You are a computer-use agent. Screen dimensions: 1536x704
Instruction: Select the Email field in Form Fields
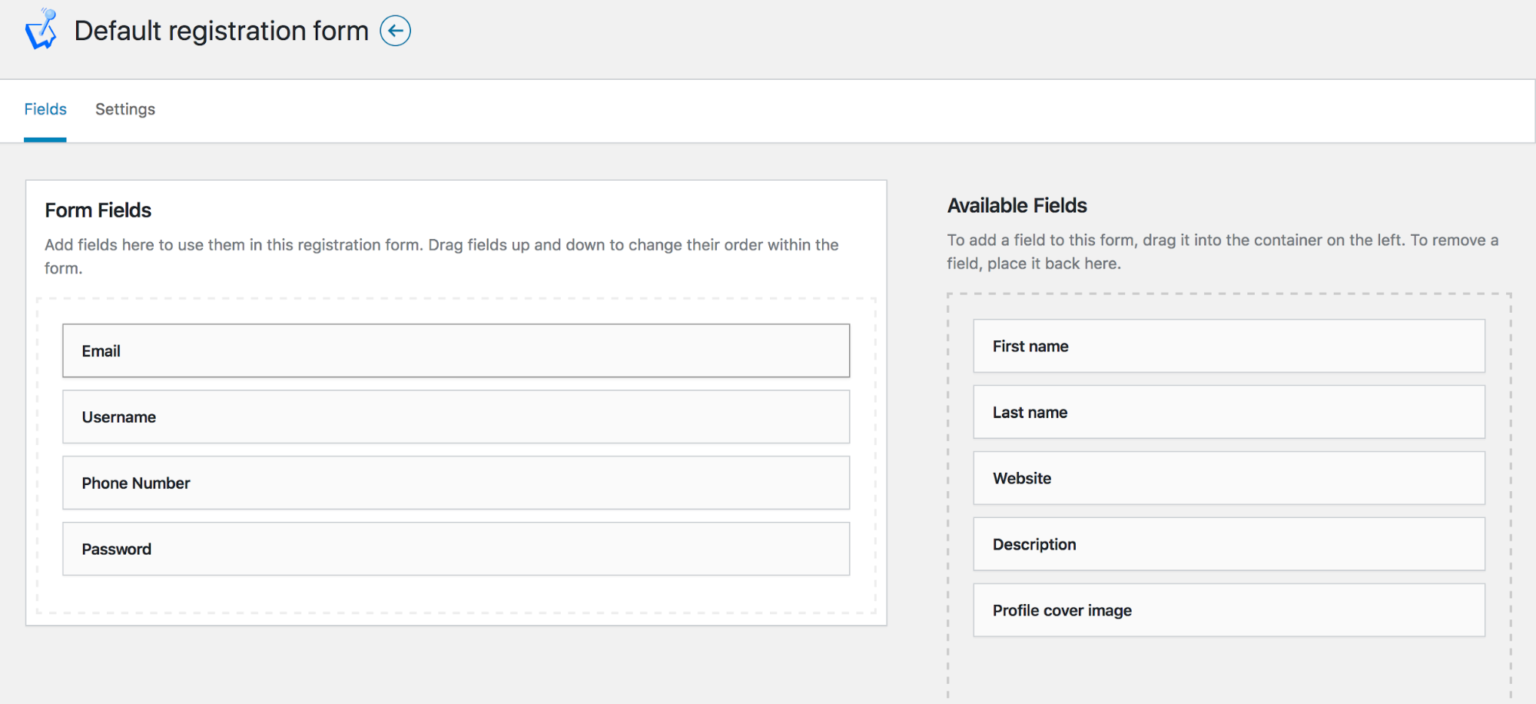click(455, 350)
